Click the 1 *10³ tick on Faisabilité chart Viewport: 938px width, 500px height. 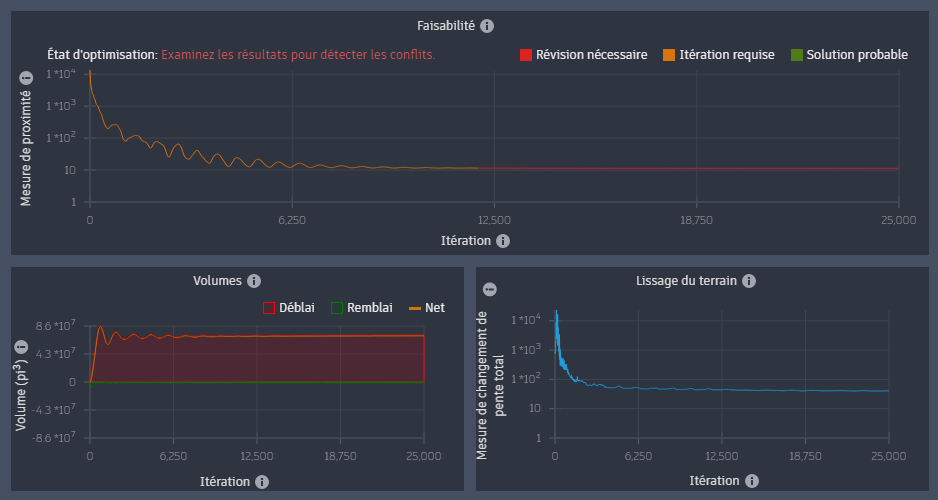(61, 106)
